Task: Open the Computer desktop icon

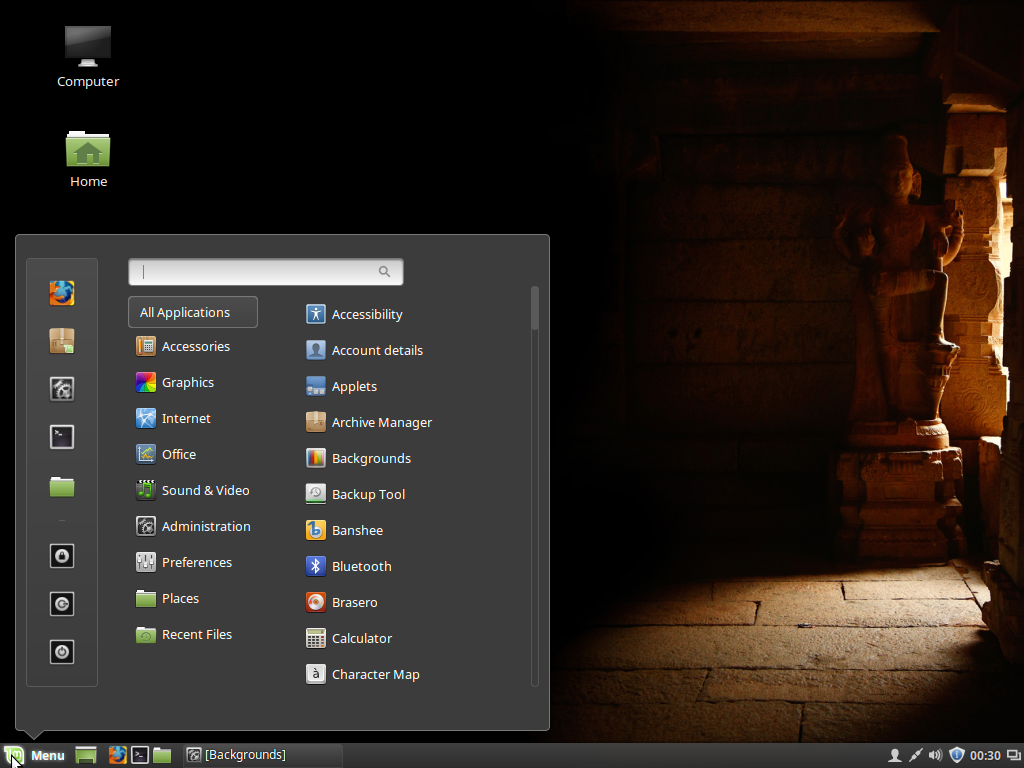Action: pos(88,57)
